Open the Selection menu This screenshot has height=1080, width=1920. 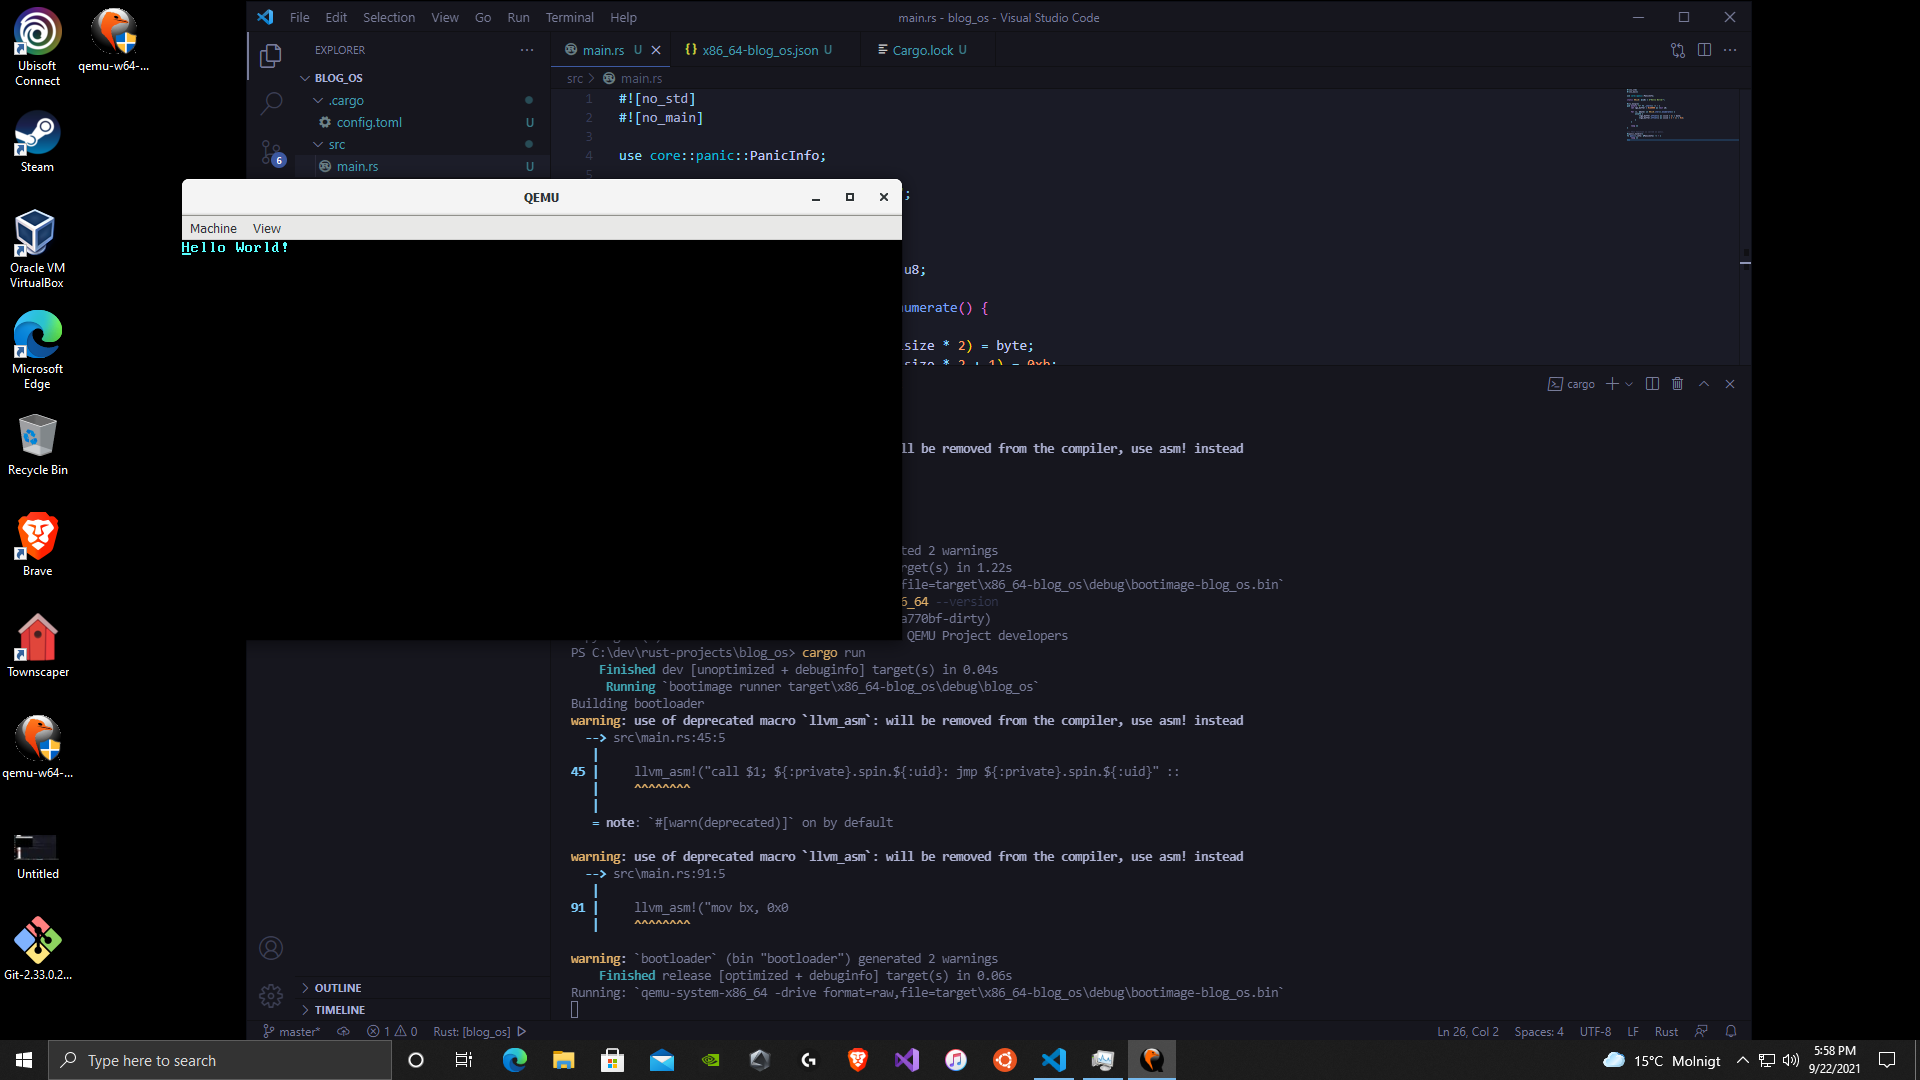[388, 17]
